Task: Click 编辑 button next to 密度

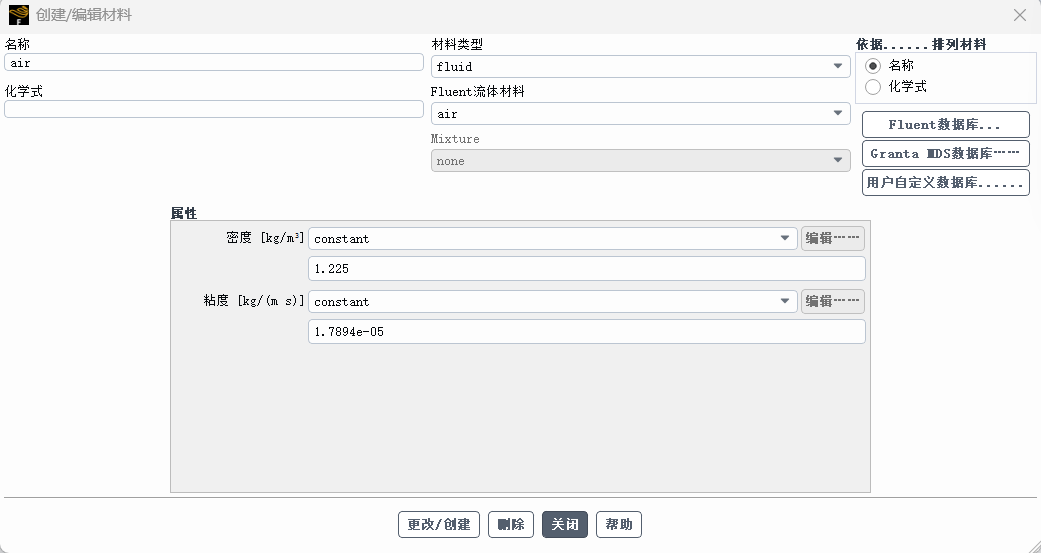Action: (833, 238)
